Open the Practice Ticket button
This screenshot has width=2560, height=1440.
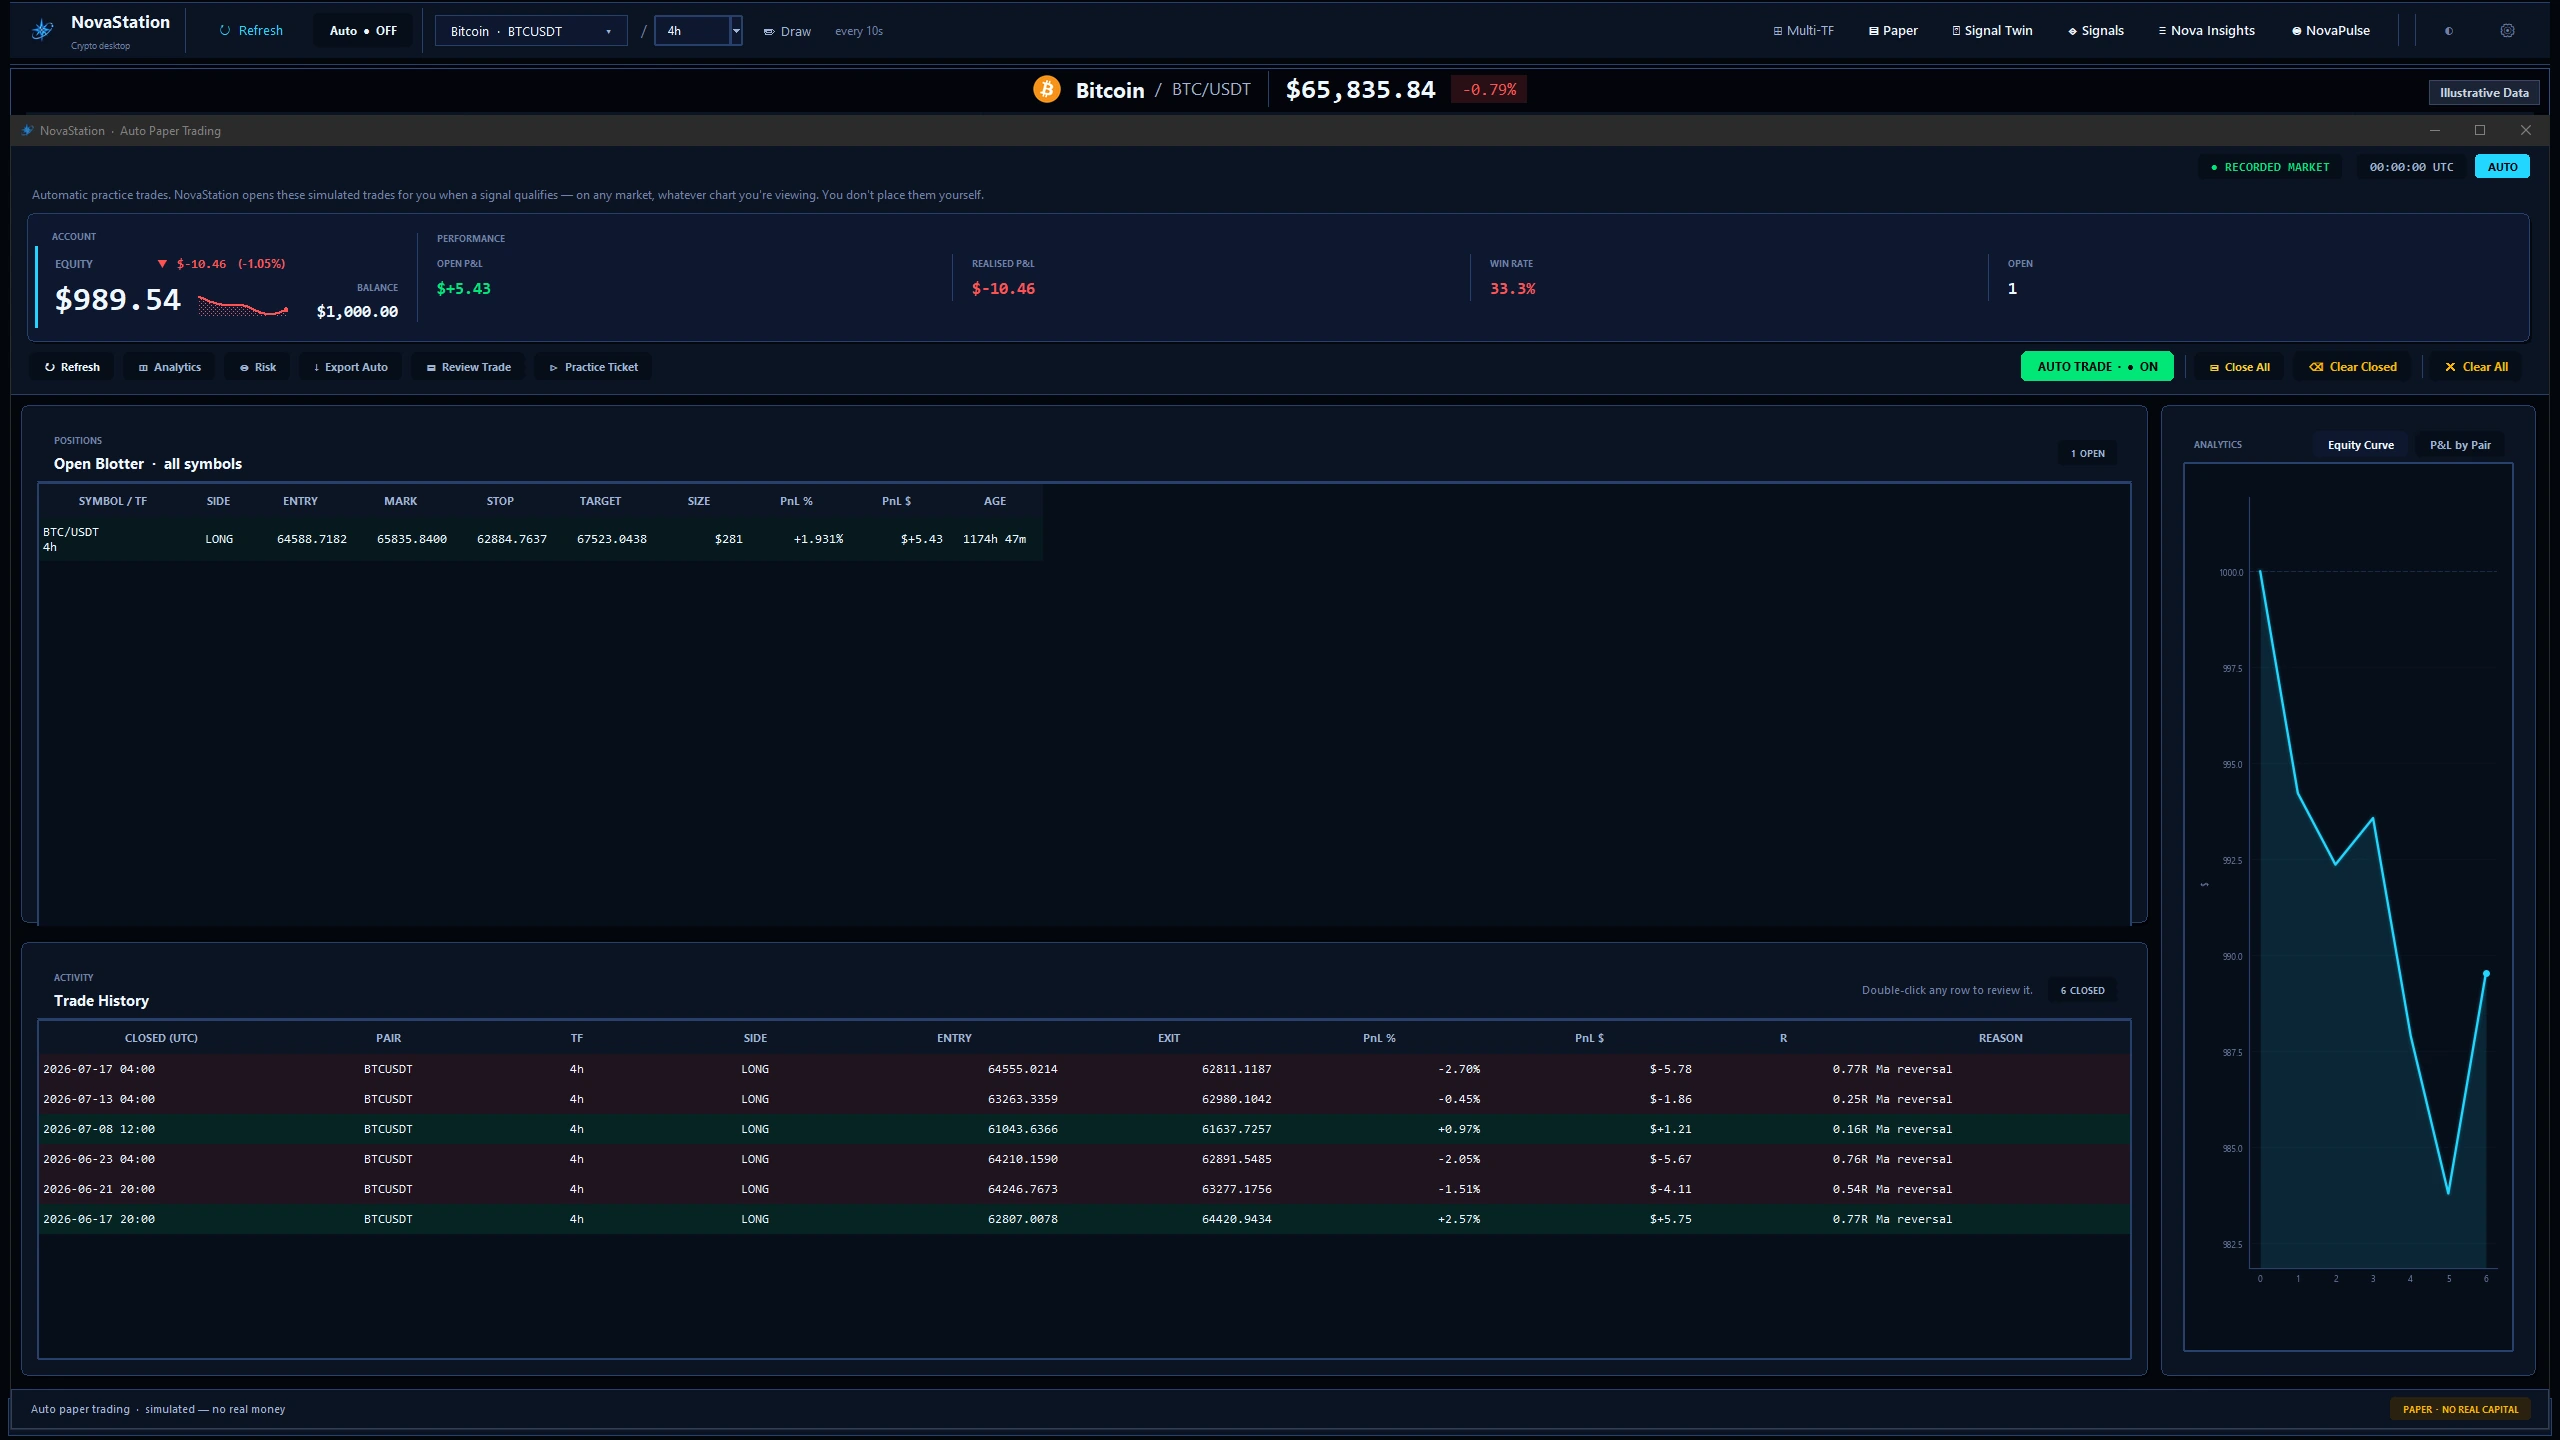pyautogui.click(x=593, y=367)
